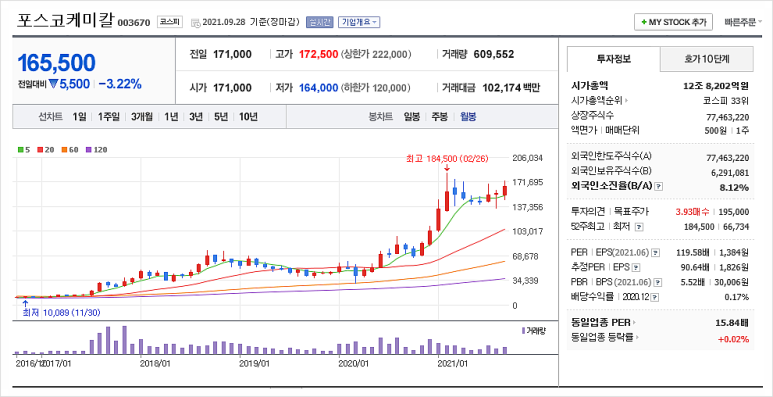Open help icon next to 배당수익률 2020.12
Viewport: 773px width, 397px height.
click(655, 297)
